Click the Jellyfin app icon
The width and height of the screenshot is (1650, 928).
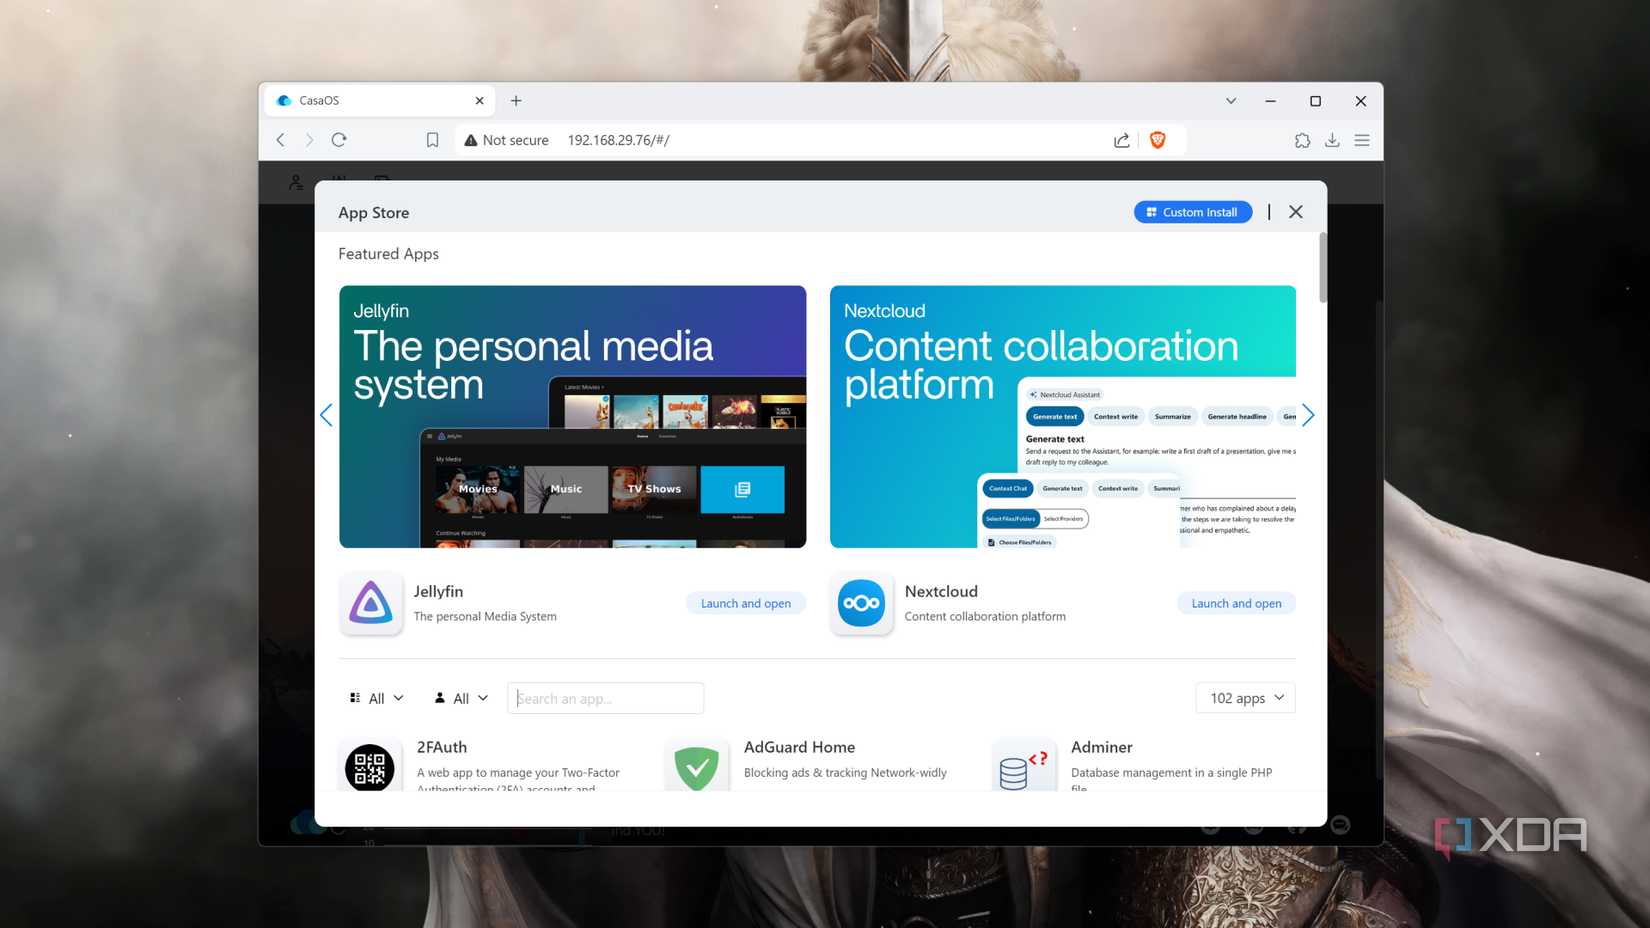pos(371,603)
